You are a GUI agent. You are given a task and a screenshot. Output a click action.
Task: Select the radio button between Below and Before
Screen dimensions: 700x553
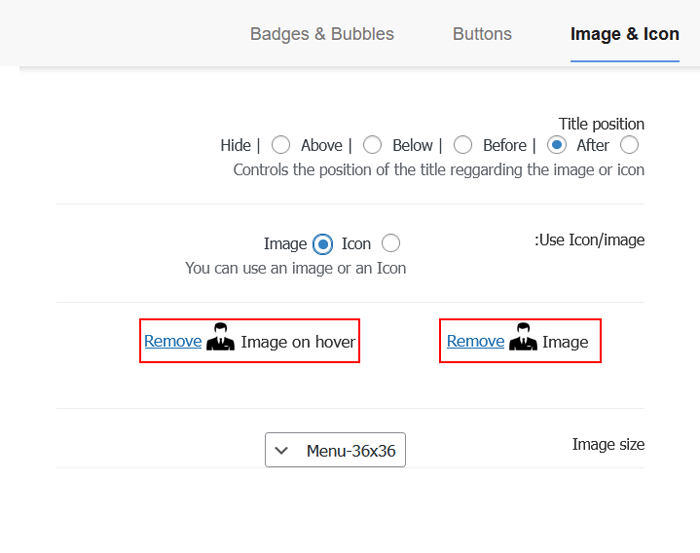[462, 145]
